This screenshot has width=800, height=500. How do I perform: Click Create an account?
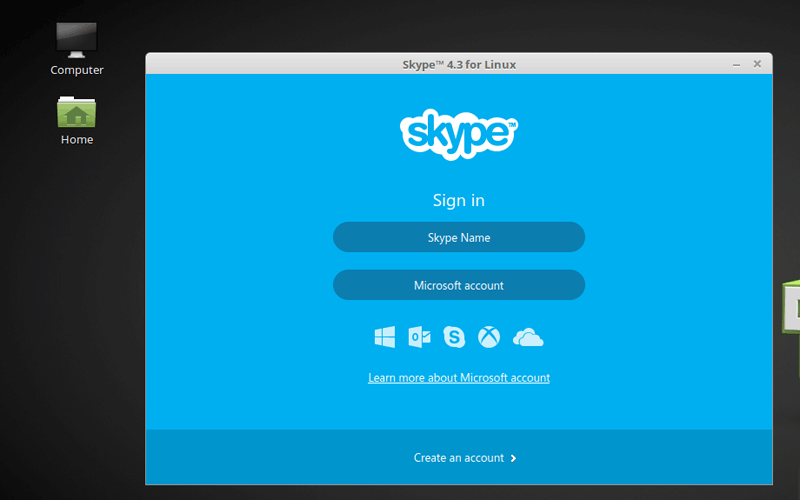tap(459, 458)
